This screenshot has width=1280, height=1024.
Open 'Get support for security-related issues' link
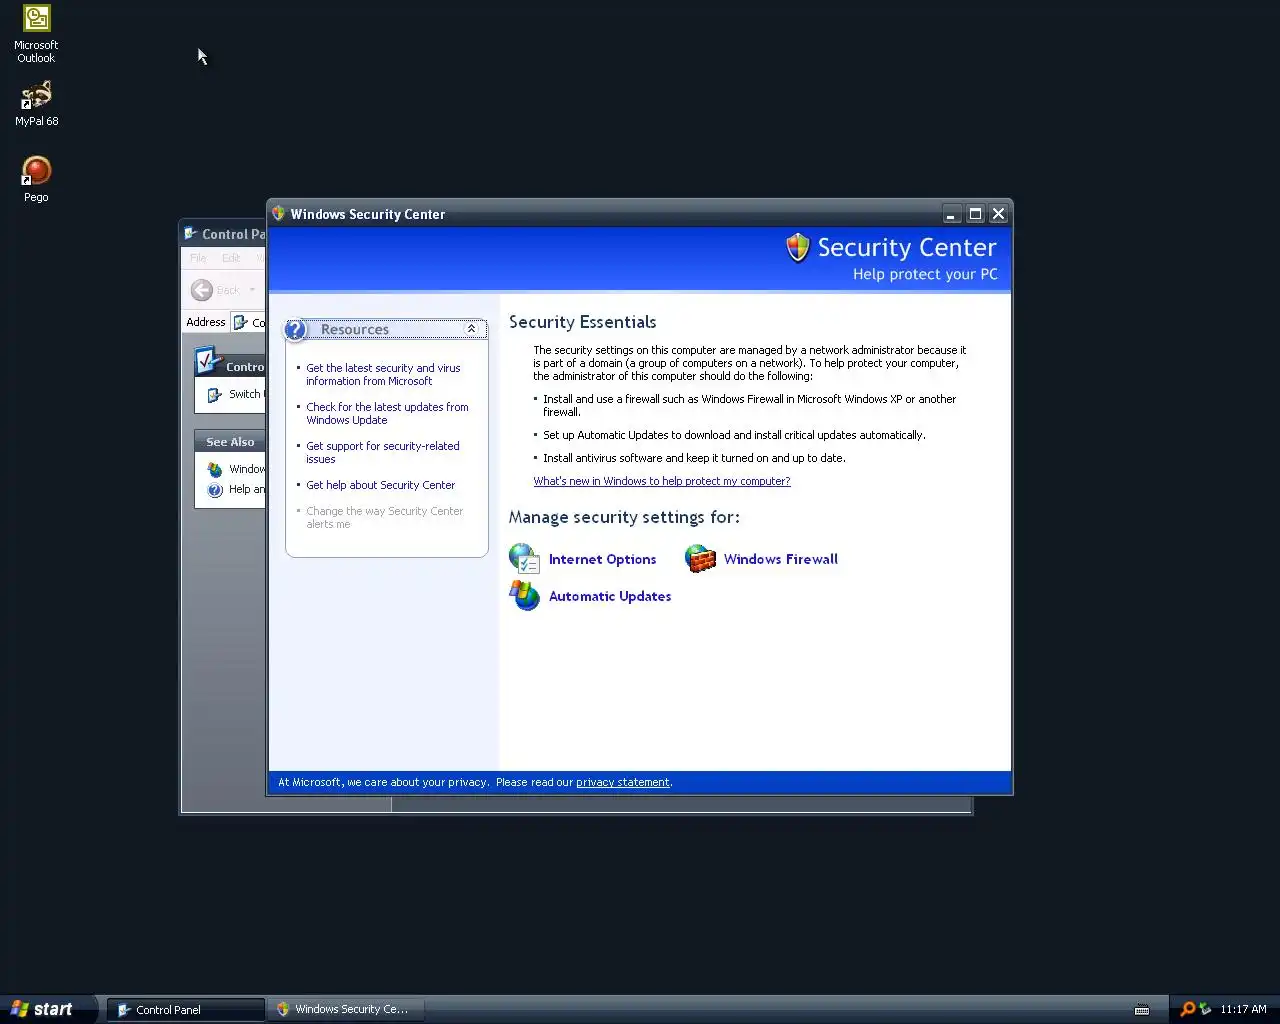tap(383, 453)
